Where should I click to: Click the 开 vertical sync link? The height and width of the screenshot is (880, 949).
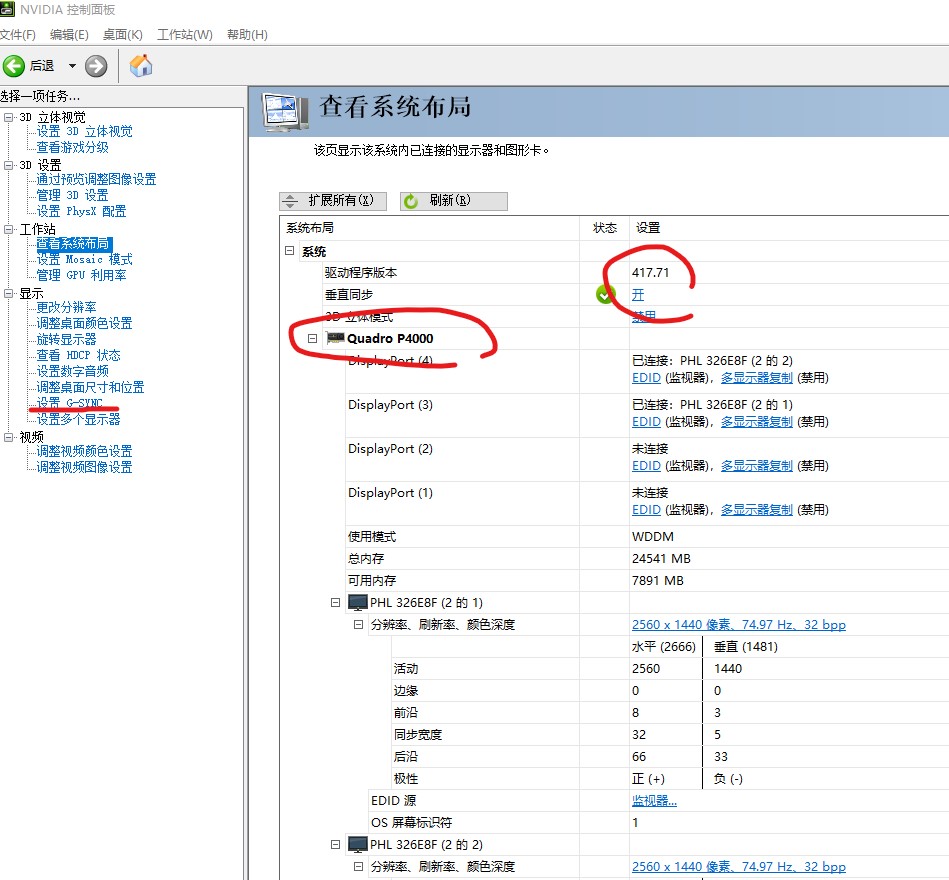pos(638,295)
